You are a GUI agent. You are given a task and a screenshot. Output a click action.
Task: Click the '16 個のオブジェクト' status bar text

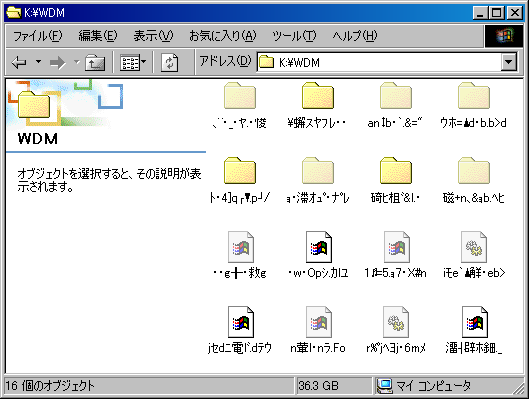(x=50, y=386)
